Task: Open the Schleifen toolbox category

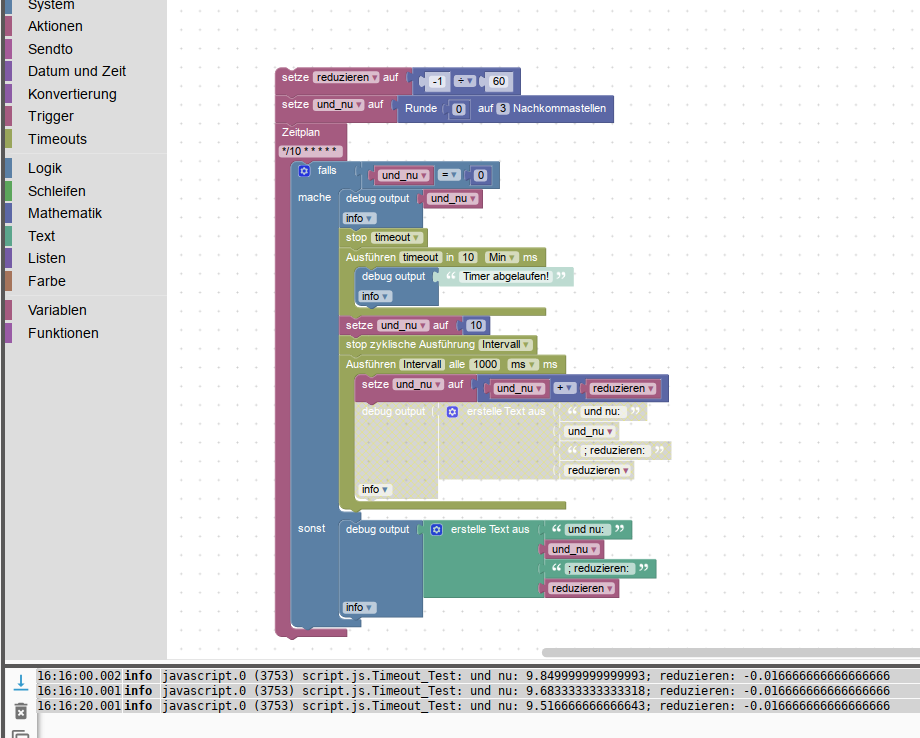Action: pos(57,192)
